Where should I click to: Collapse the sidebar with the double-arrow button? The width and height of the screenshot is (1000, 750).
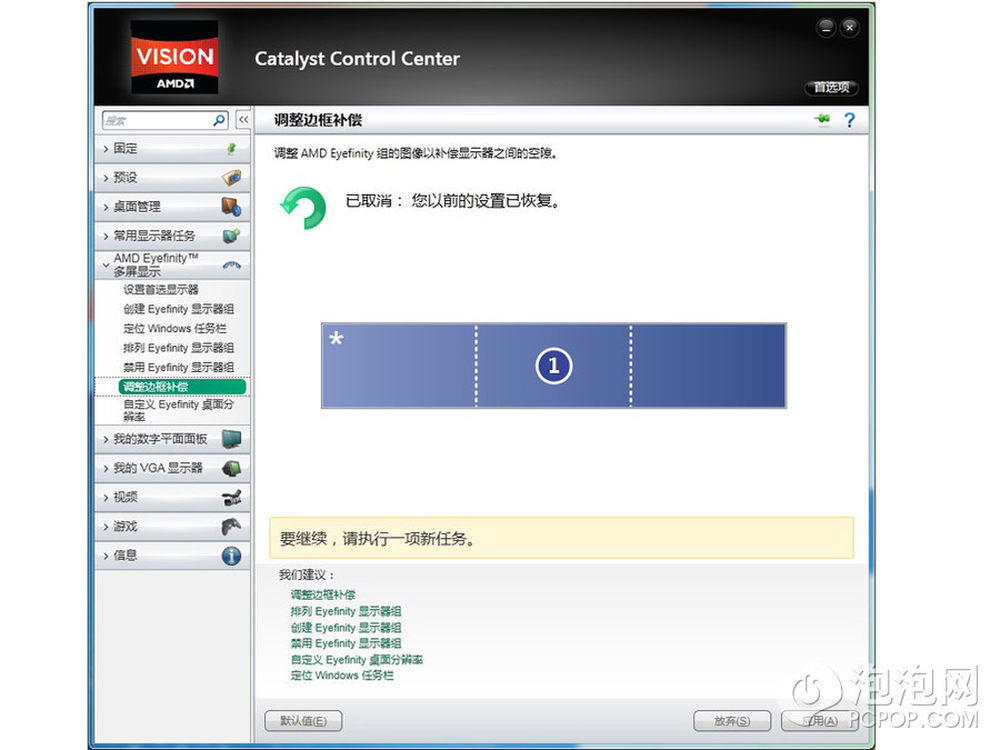[x=244, y=120]
